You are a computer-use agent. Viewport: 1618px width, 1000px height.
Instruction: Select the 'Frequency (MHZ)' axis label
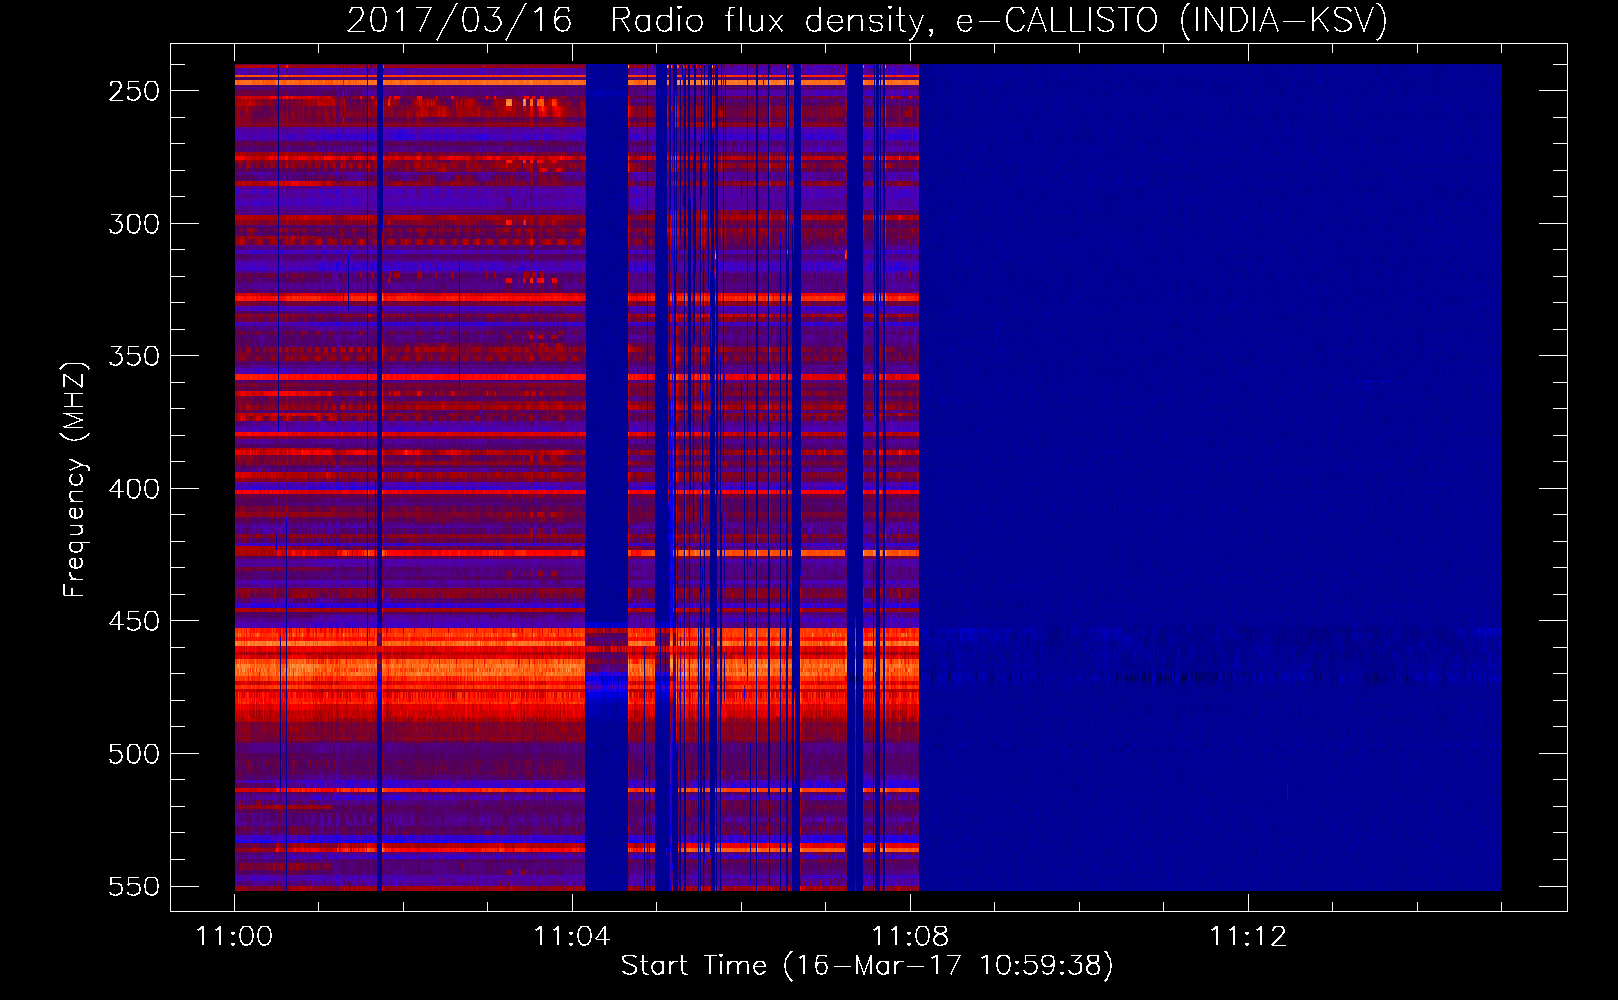74,479
